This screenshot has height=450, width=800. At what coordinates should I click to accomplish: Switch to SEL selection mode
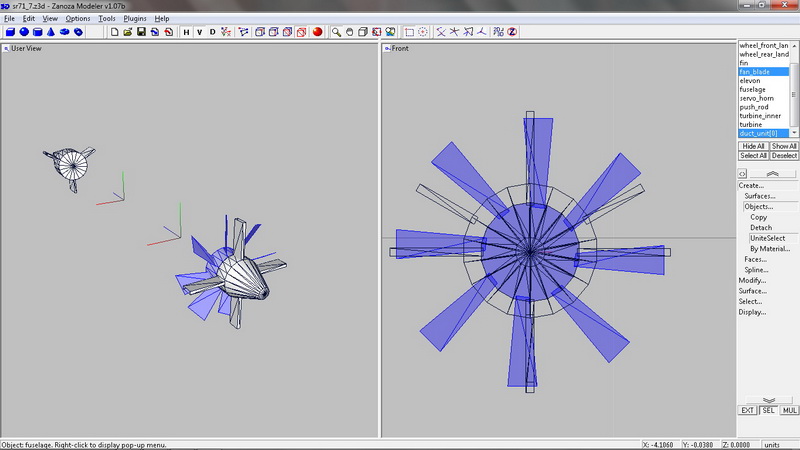point(768,410)
